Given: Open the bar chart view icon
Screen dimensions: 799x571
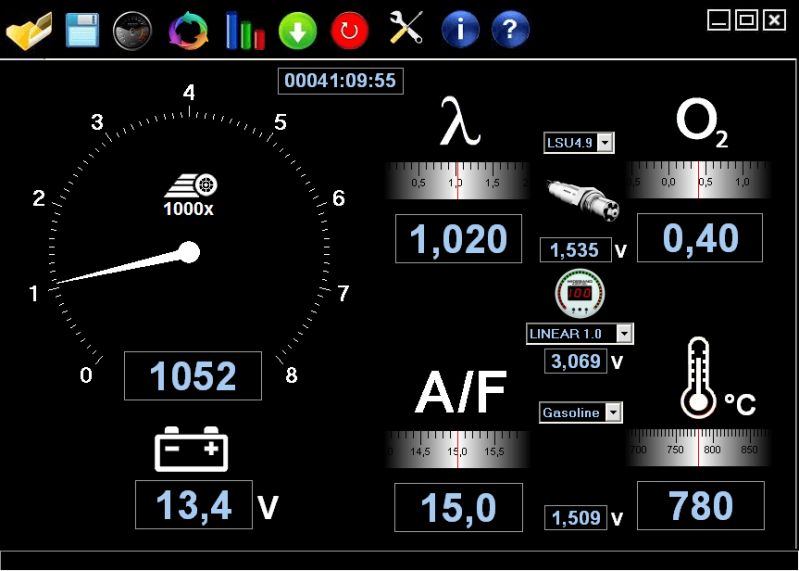Looking at the screenshot, I should (245, 31).
